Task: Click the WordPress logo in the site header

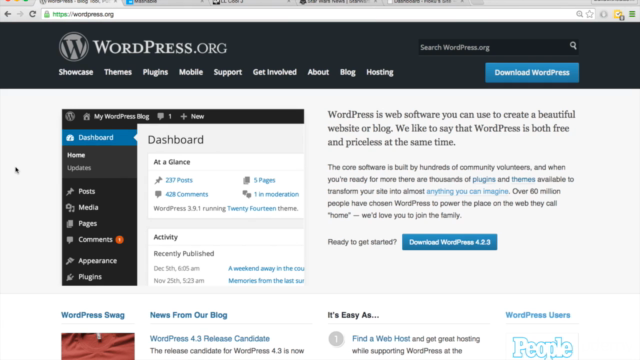Action: coord(143,47)
